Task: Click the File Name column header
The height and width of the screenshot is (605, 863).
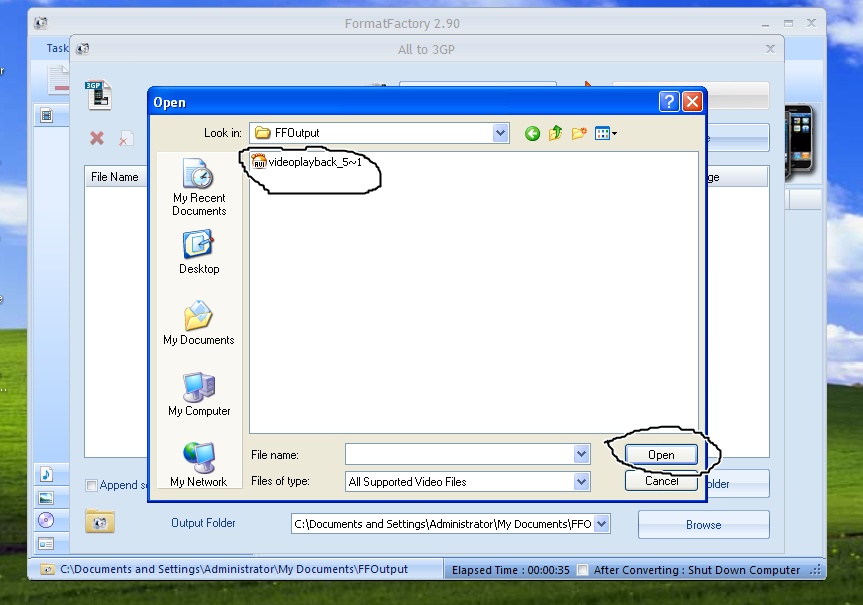Action: pyautogui.click(x=115, y=177)
